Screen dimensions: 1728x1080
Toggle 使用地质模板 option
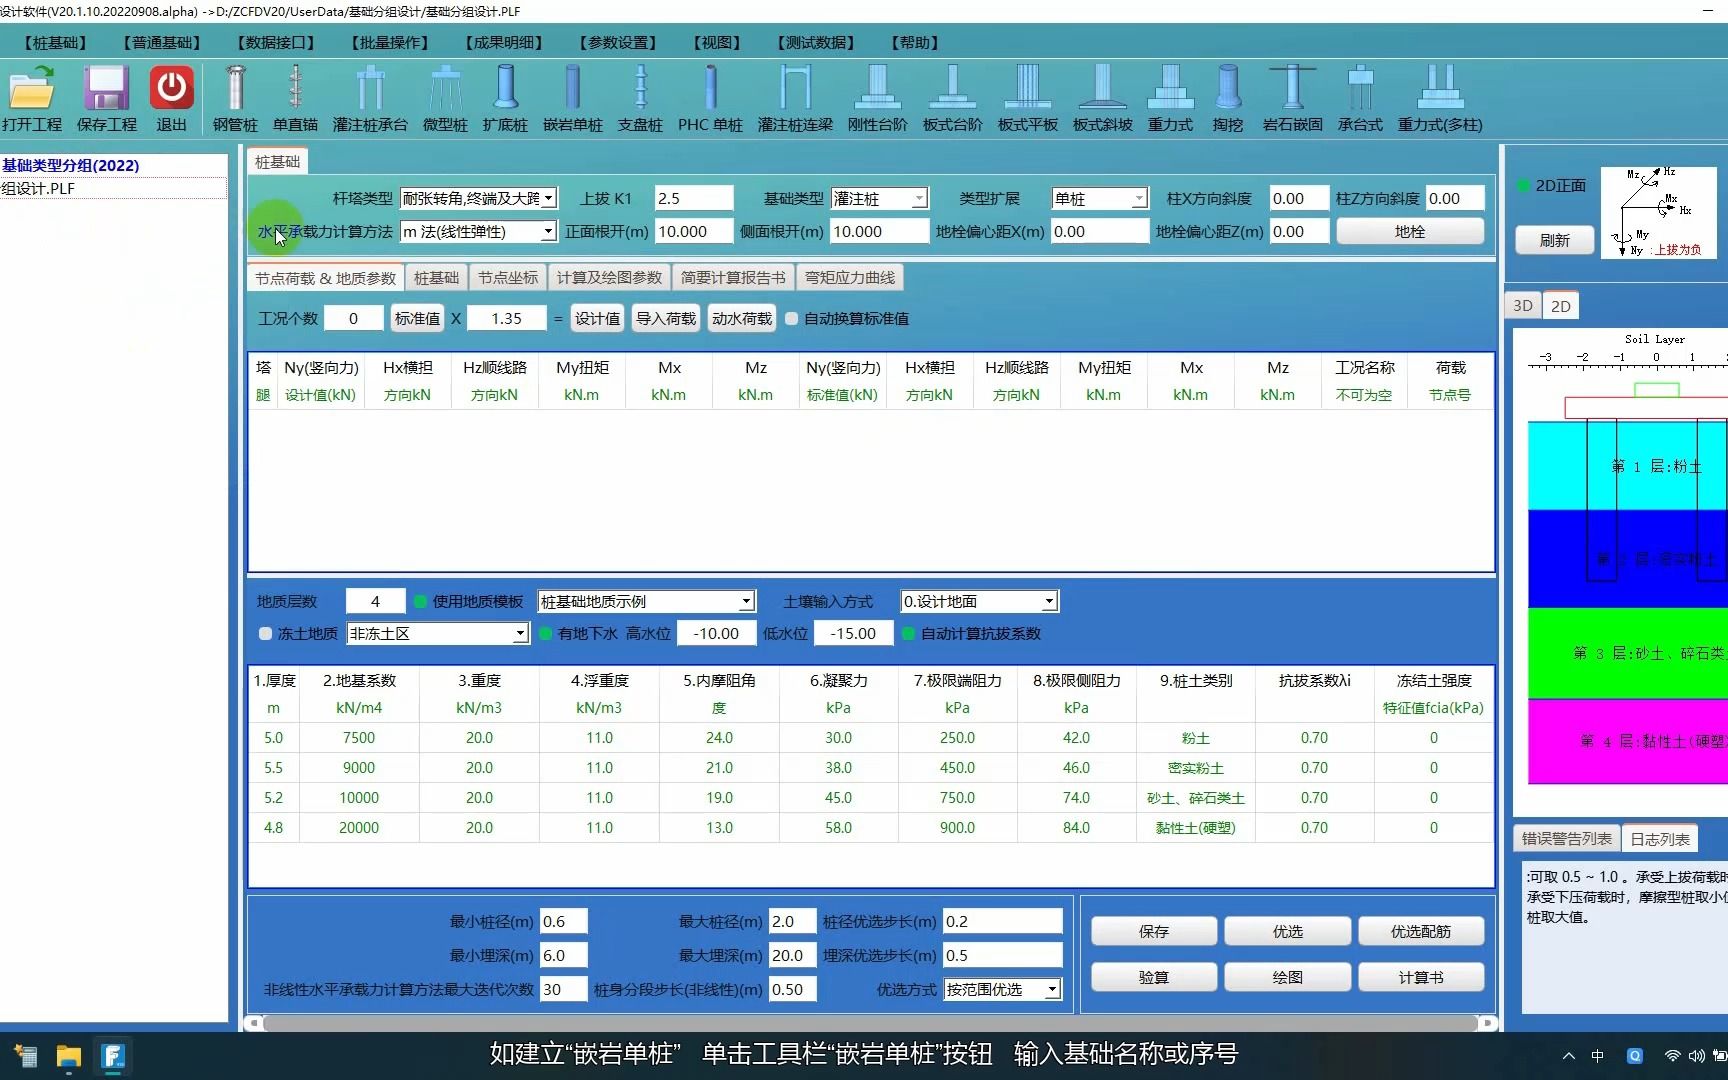click(x=421, y=601)
